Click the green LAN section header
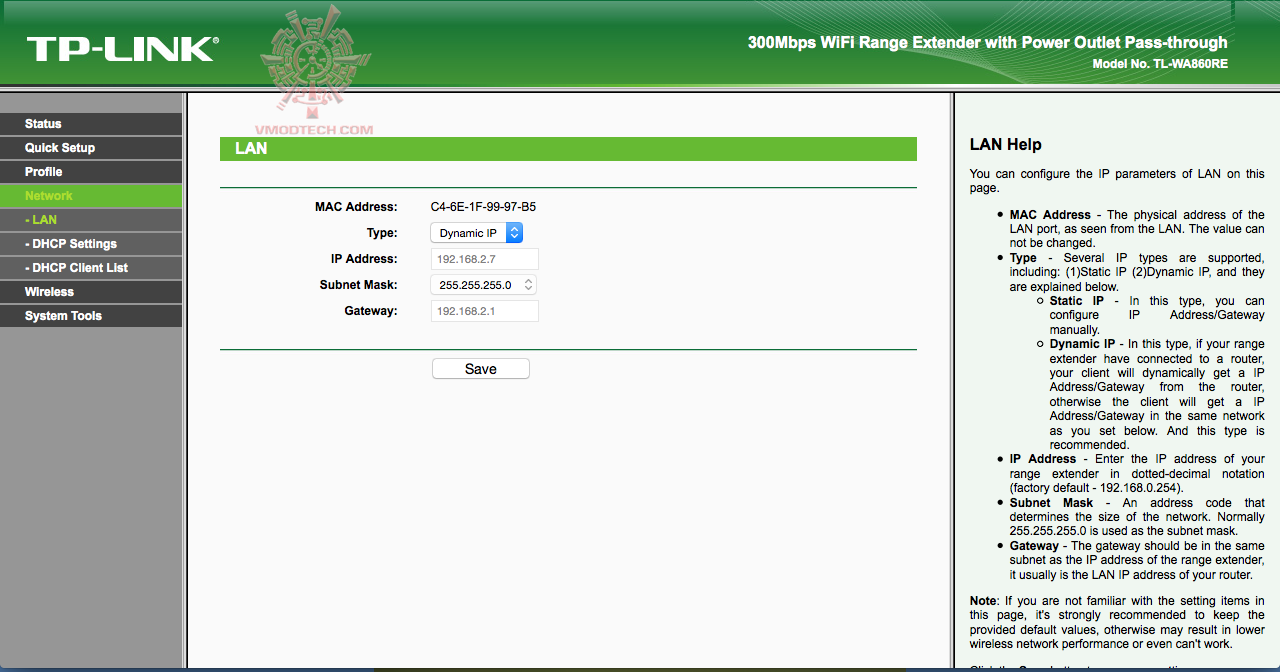 (568, 149)
